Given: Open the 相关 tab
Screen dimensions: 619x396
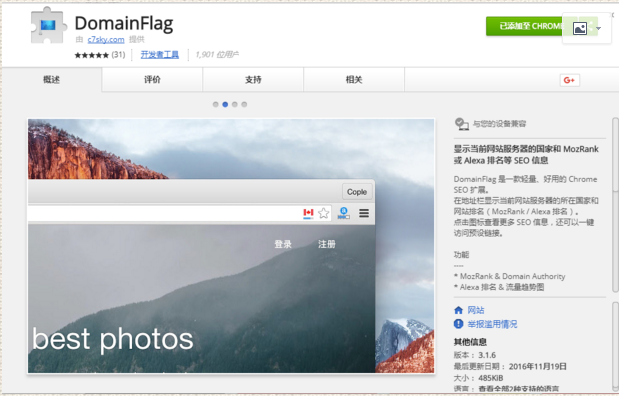Looking at the screenshot, I should [x=354, y=80].
